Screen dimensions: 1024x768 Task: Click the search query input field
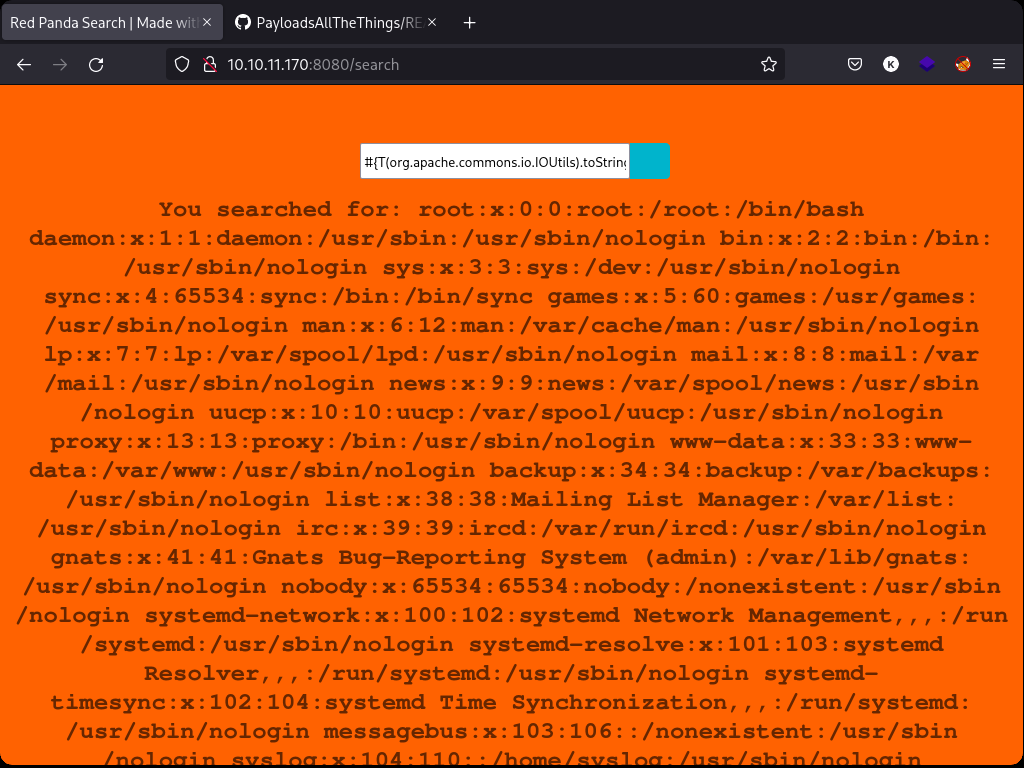495,162
